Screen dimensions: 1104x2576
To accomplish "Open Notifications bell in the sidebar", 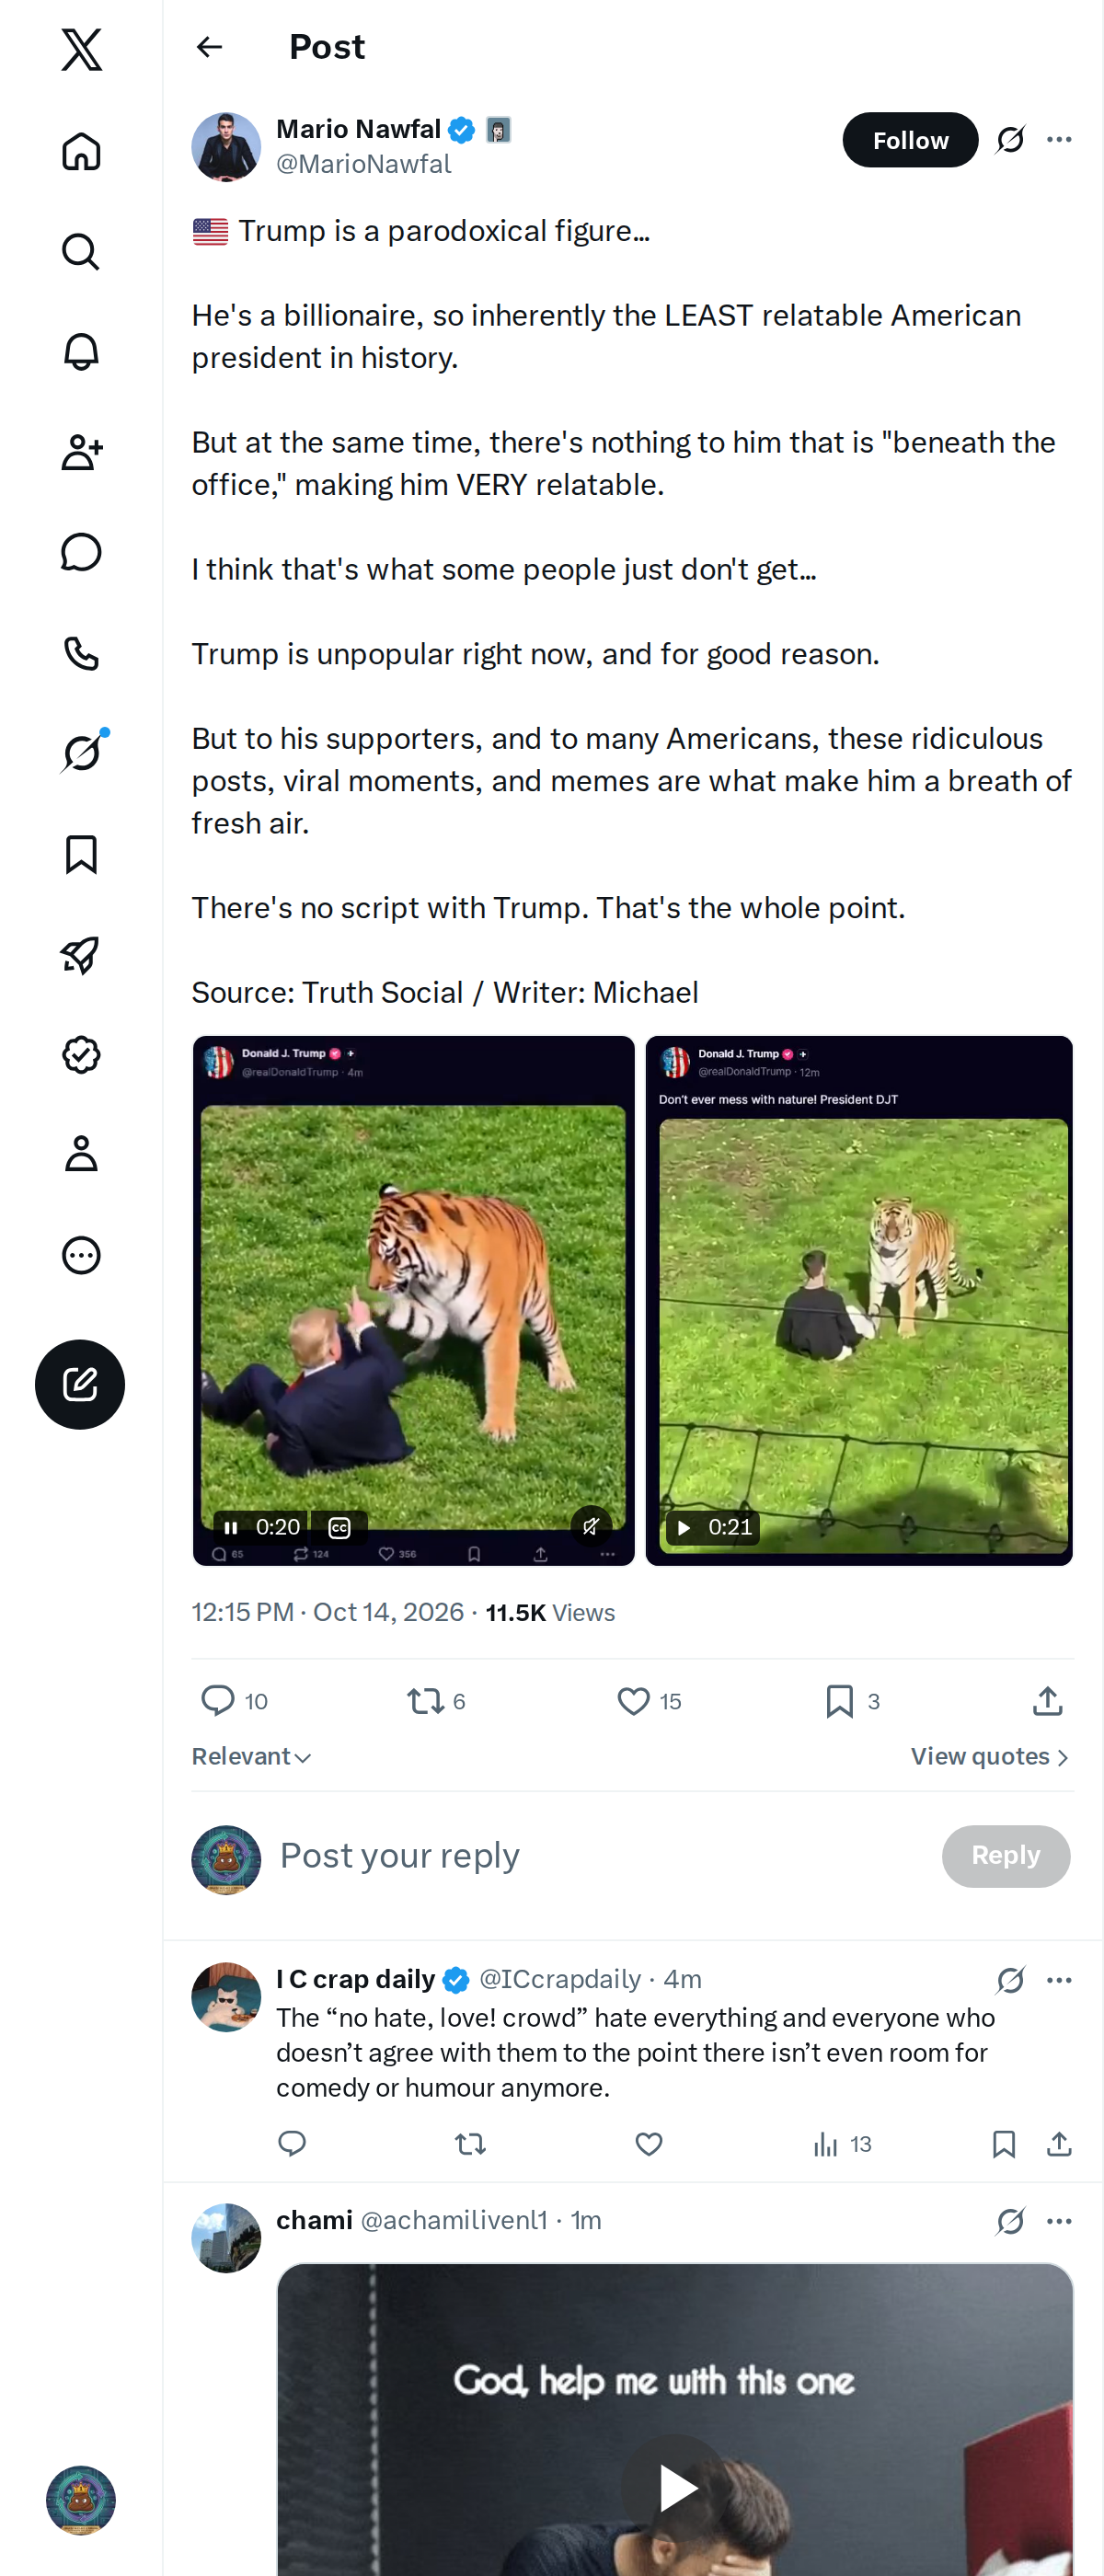I will tap(81, 352).
